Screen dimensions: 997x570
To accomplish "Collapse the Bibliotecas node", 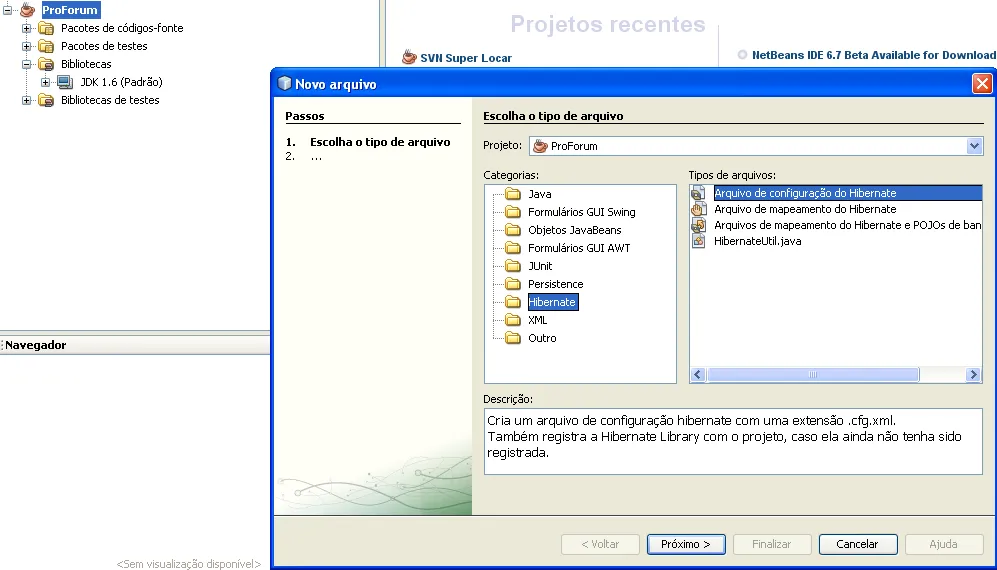I will point(26,64).
